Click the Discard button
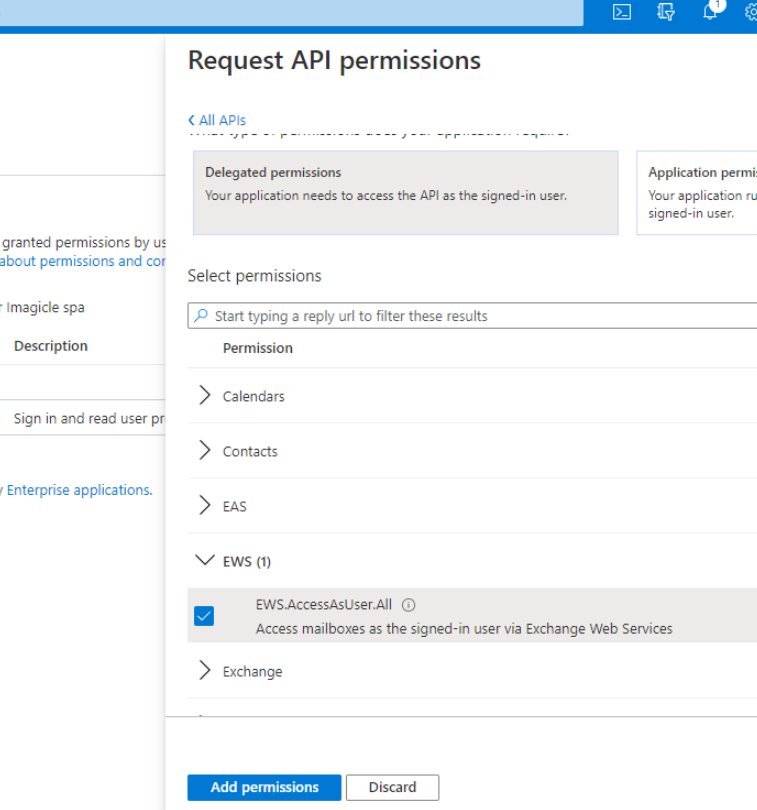Viewport: 757px width, 810px height. pyautogui.click(x=392, y=787)
